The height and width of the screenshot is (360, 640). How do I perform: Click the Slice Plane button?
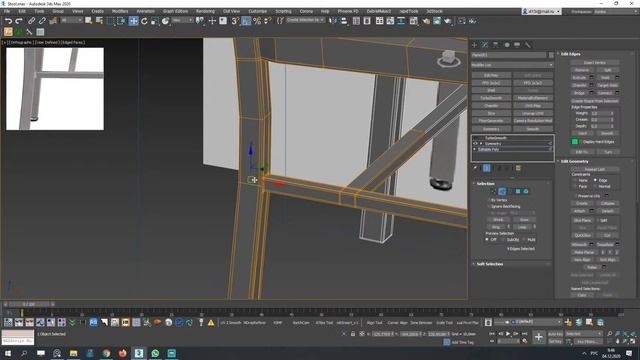[x=582, y=220]
